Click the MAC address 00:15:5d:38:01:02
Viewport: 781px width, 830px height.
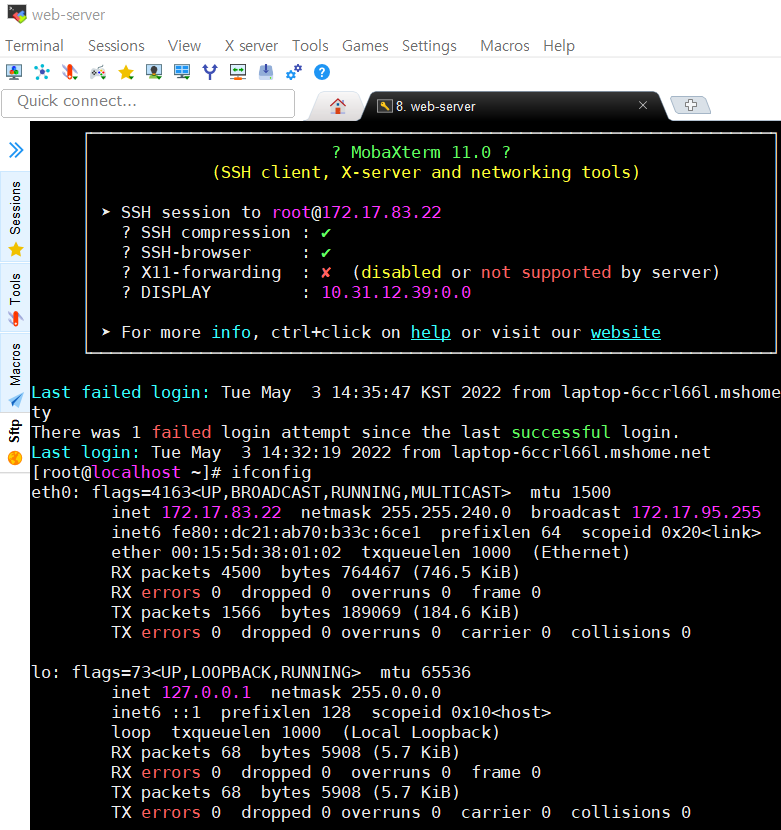[256, 552]
